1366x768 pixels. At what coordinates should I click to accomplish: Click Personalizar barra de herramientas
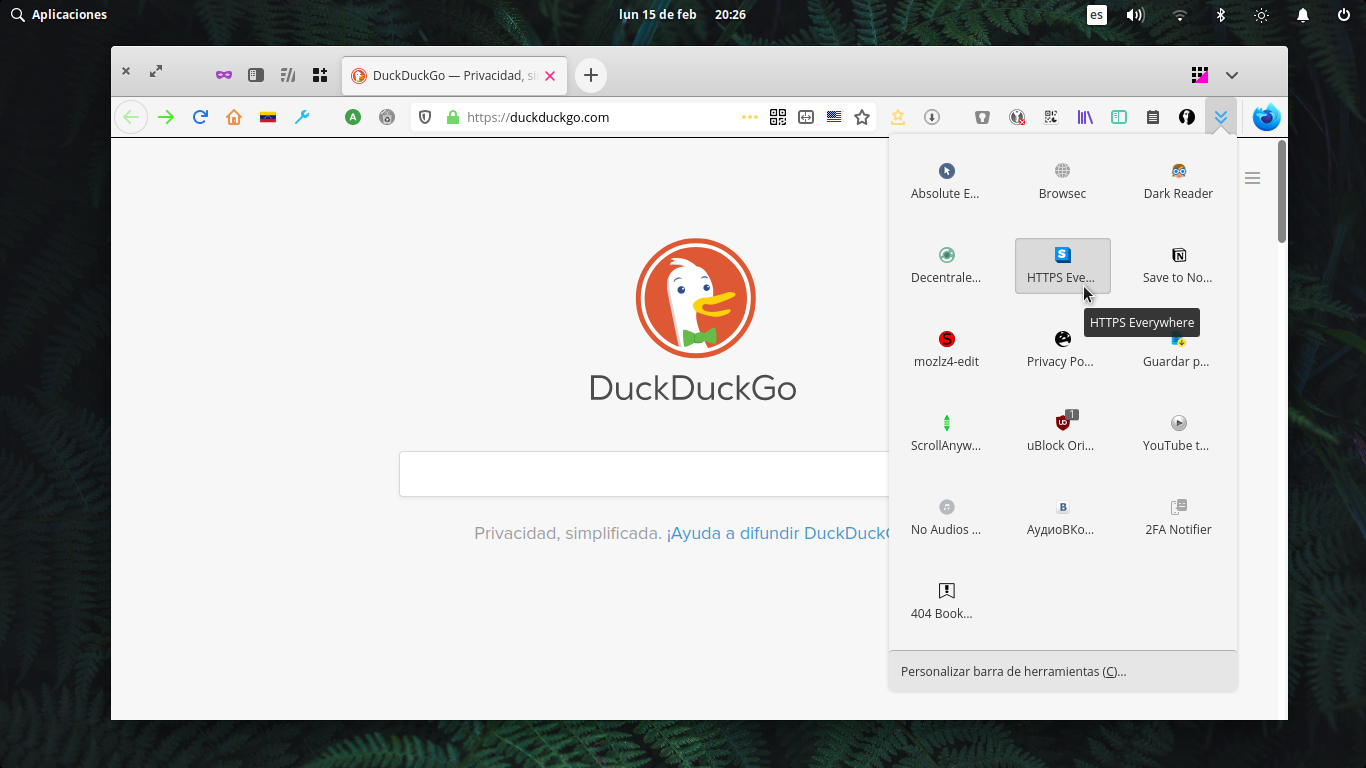1063,671
